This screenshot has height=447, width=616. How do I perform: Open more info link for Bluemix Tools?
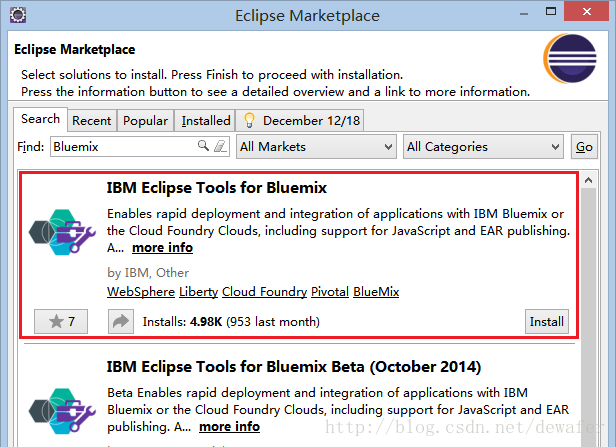pyautogui.click(x=162, y=248)
